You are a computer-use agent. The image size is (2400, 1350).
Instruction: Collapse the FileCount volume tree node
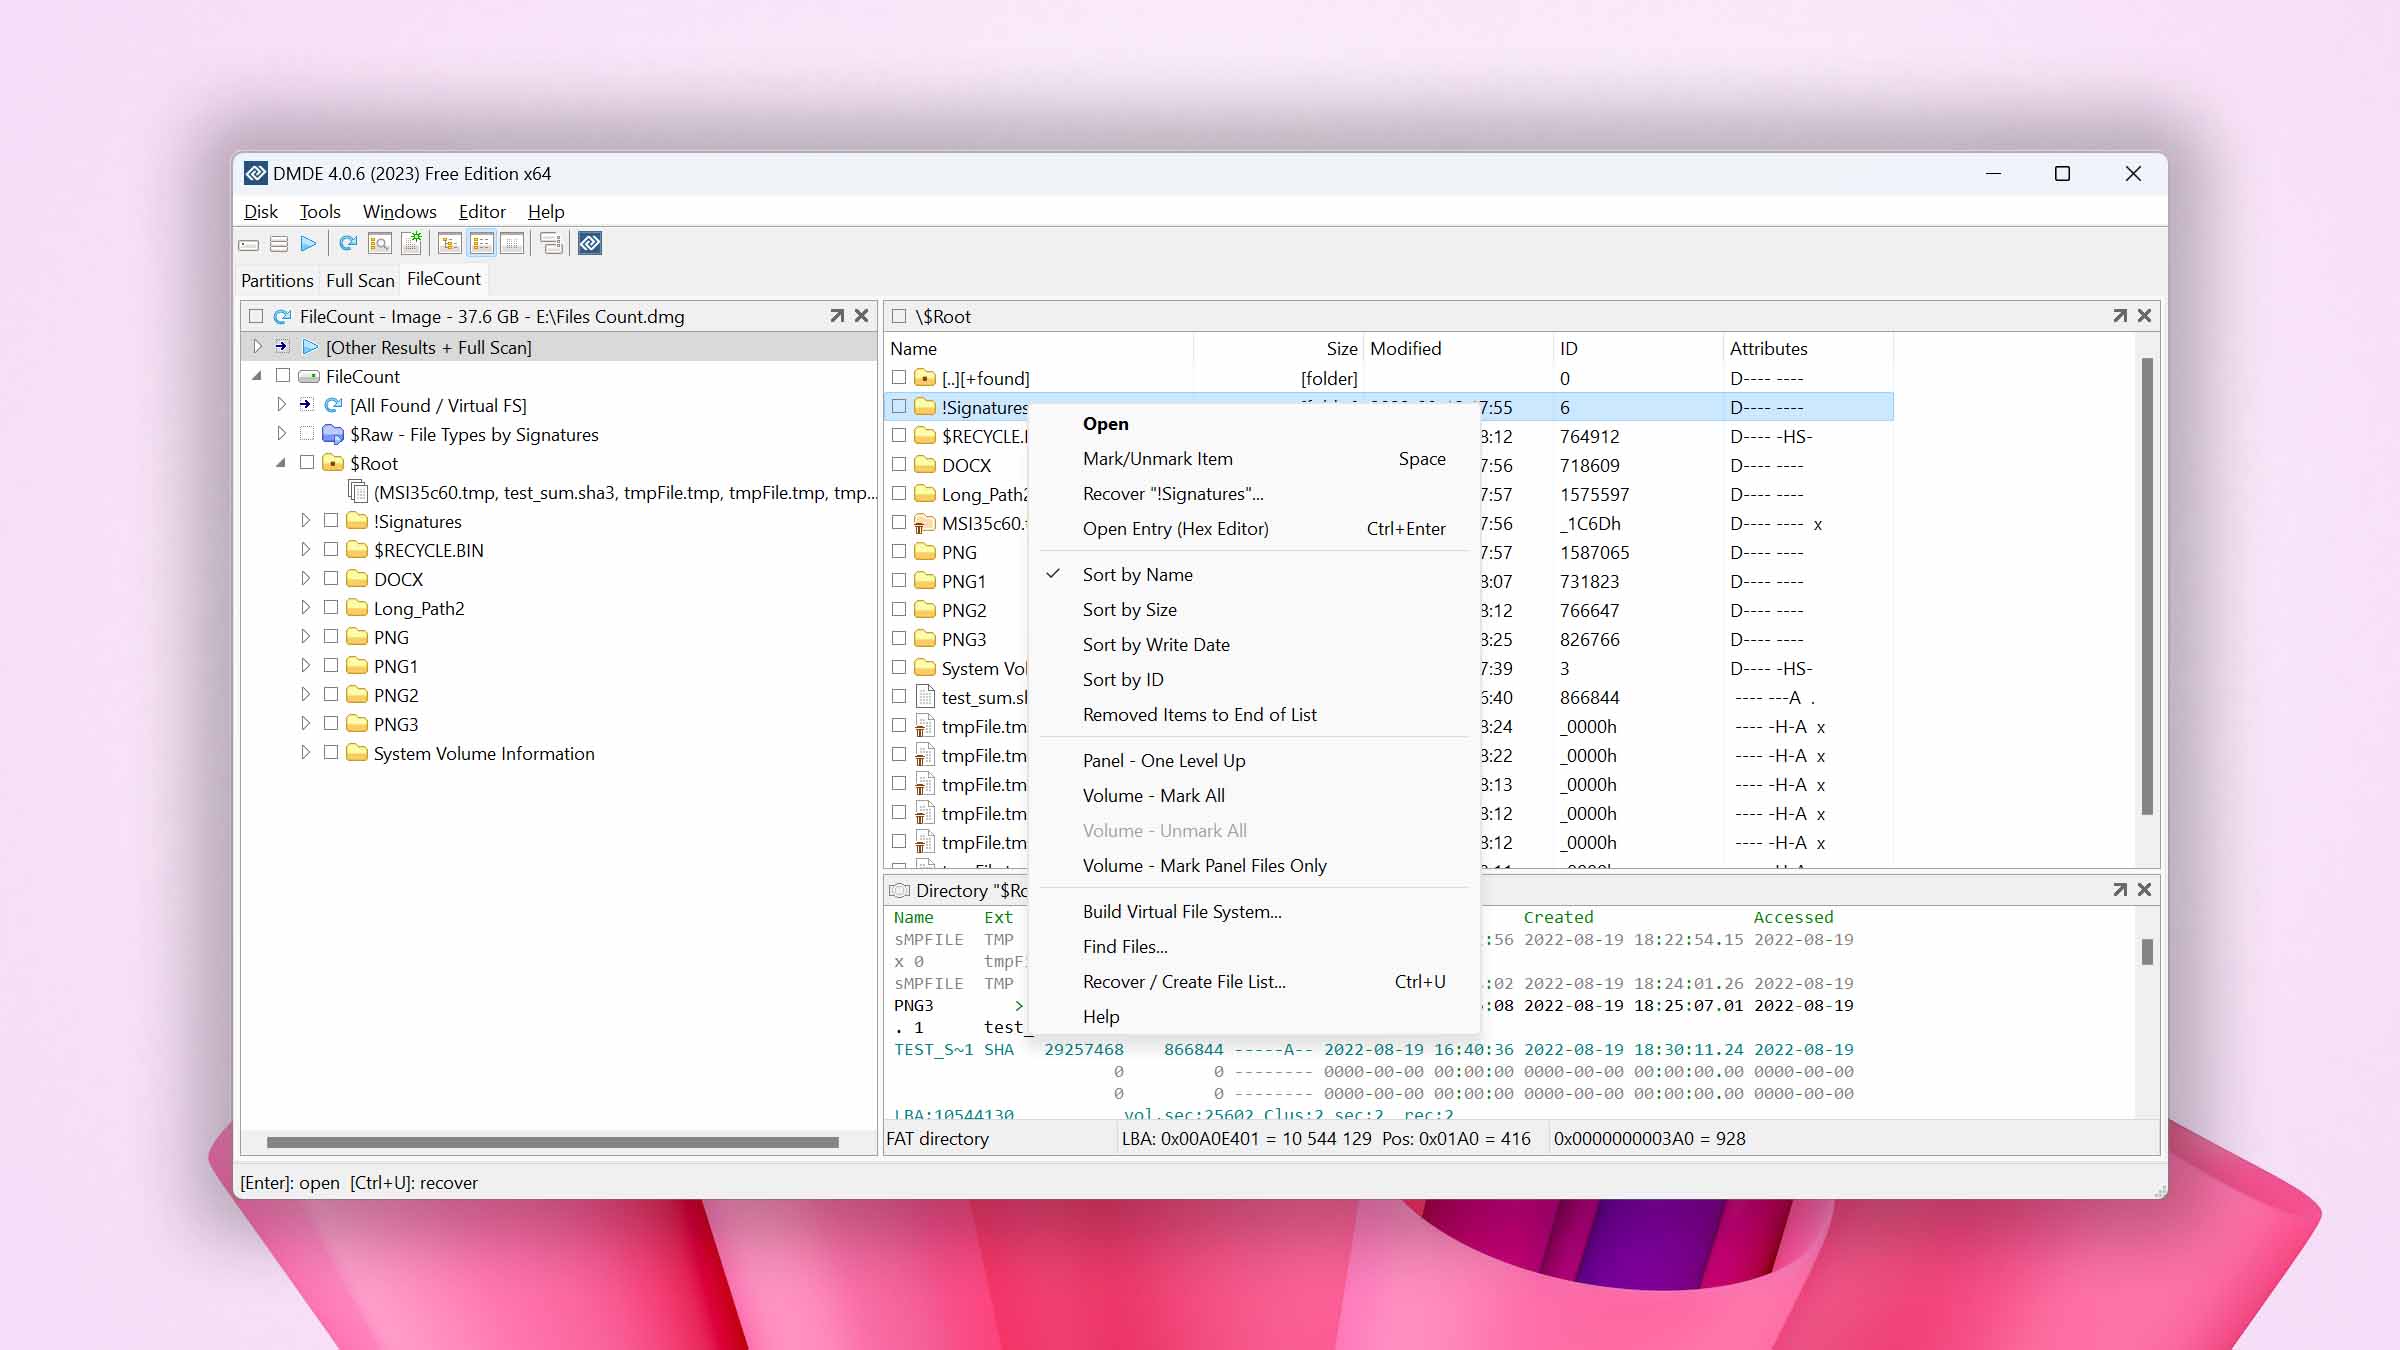(258, 376)
